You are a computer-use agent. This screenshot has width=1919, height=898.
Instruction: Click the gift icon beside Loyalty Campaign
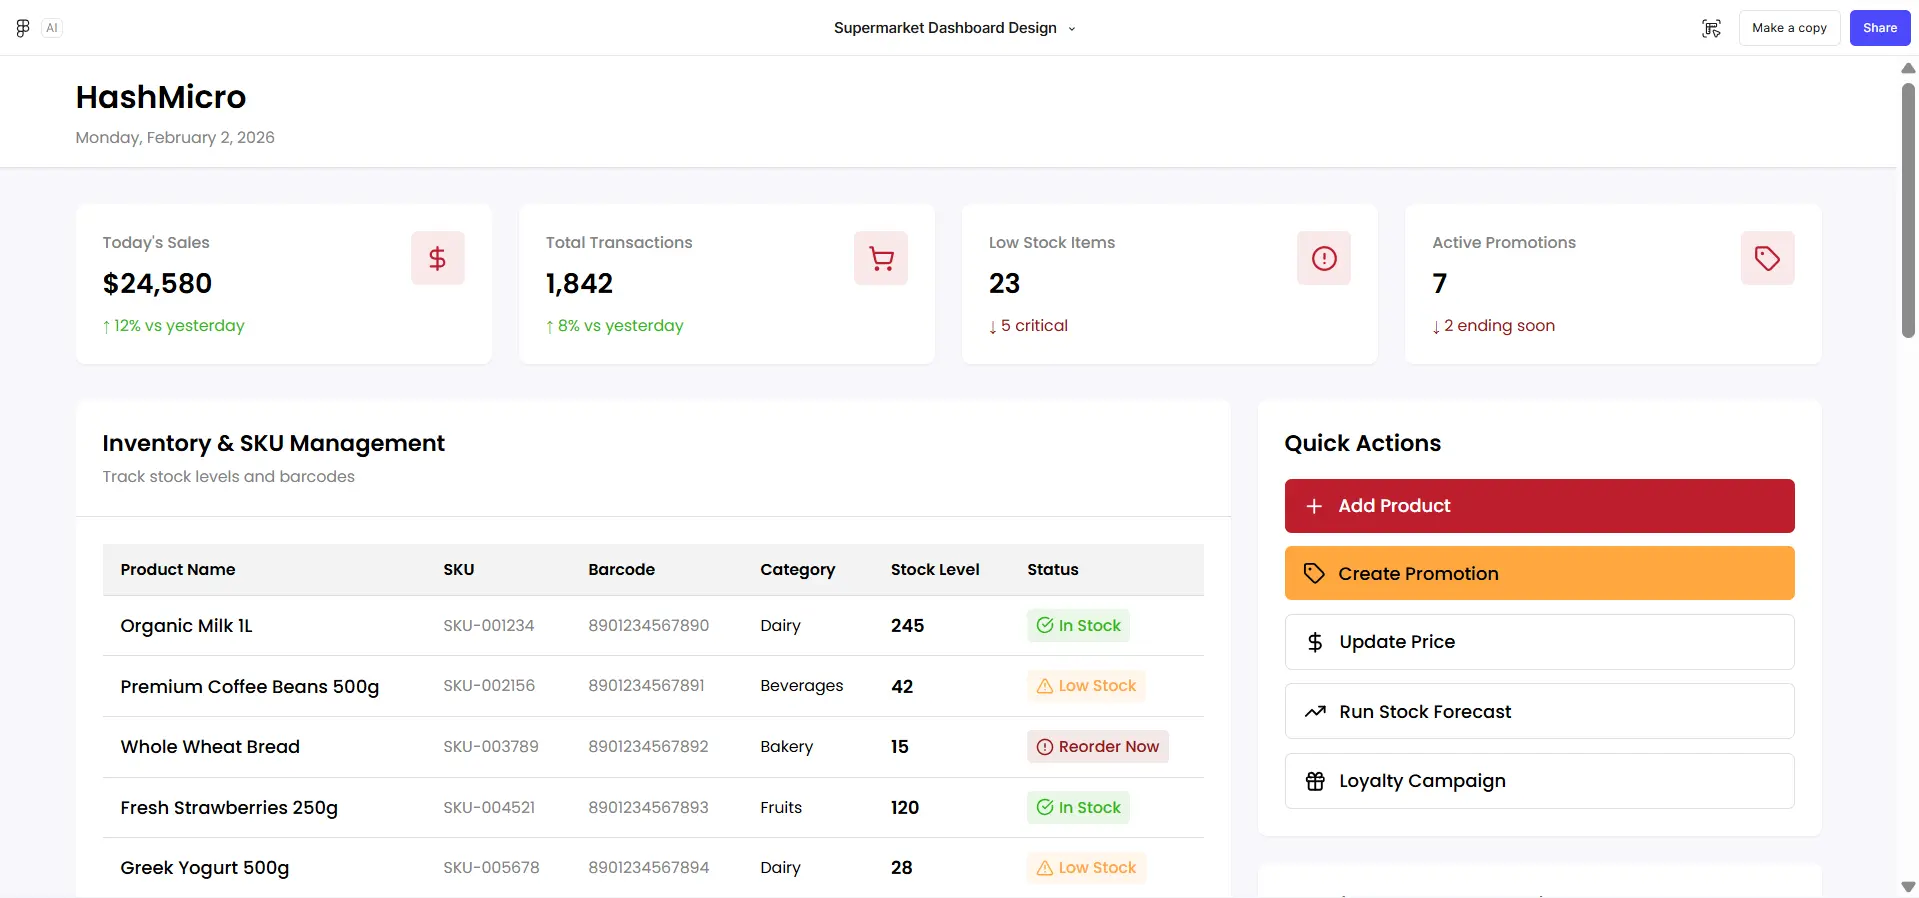point(1315,781)
